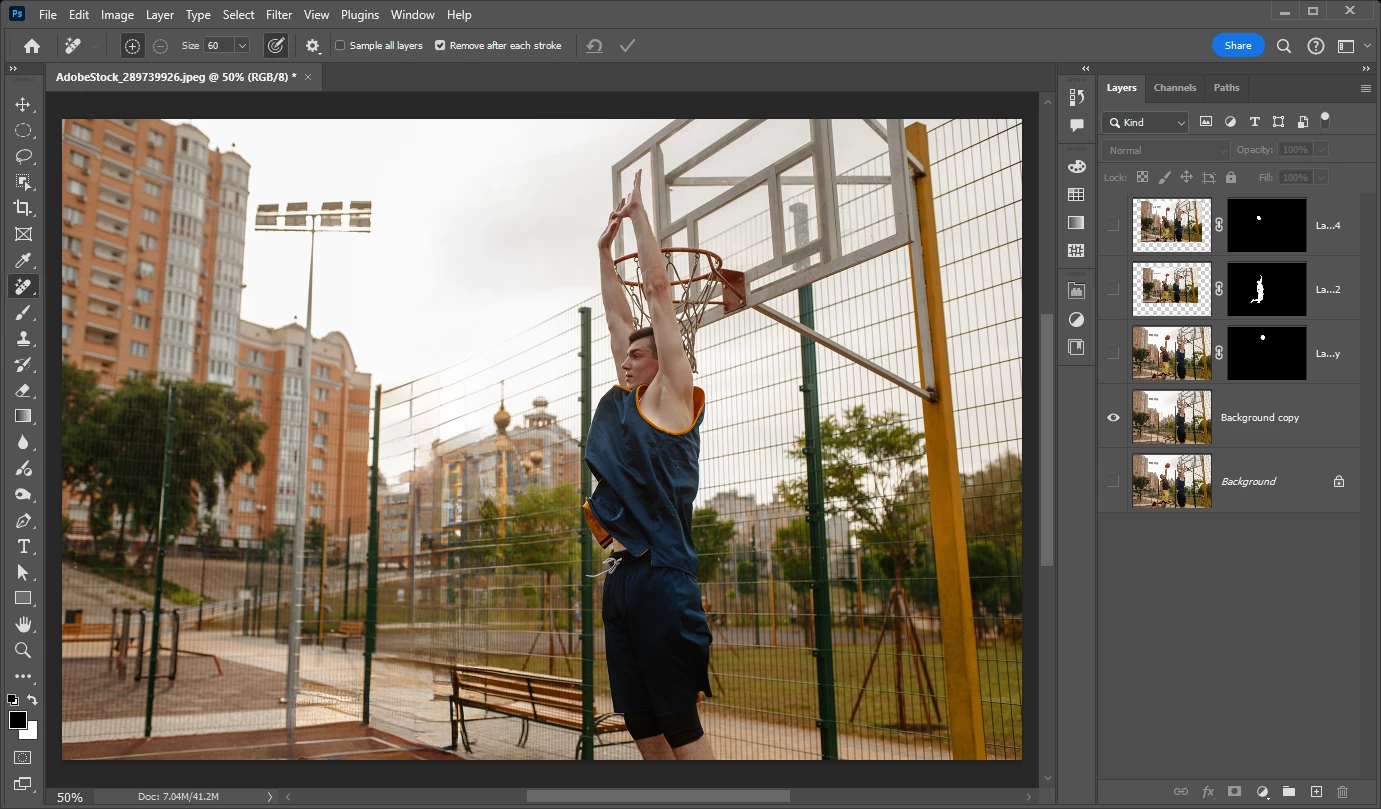Select the Path Selection tool
1381x809 pixels.
[22, 573]
